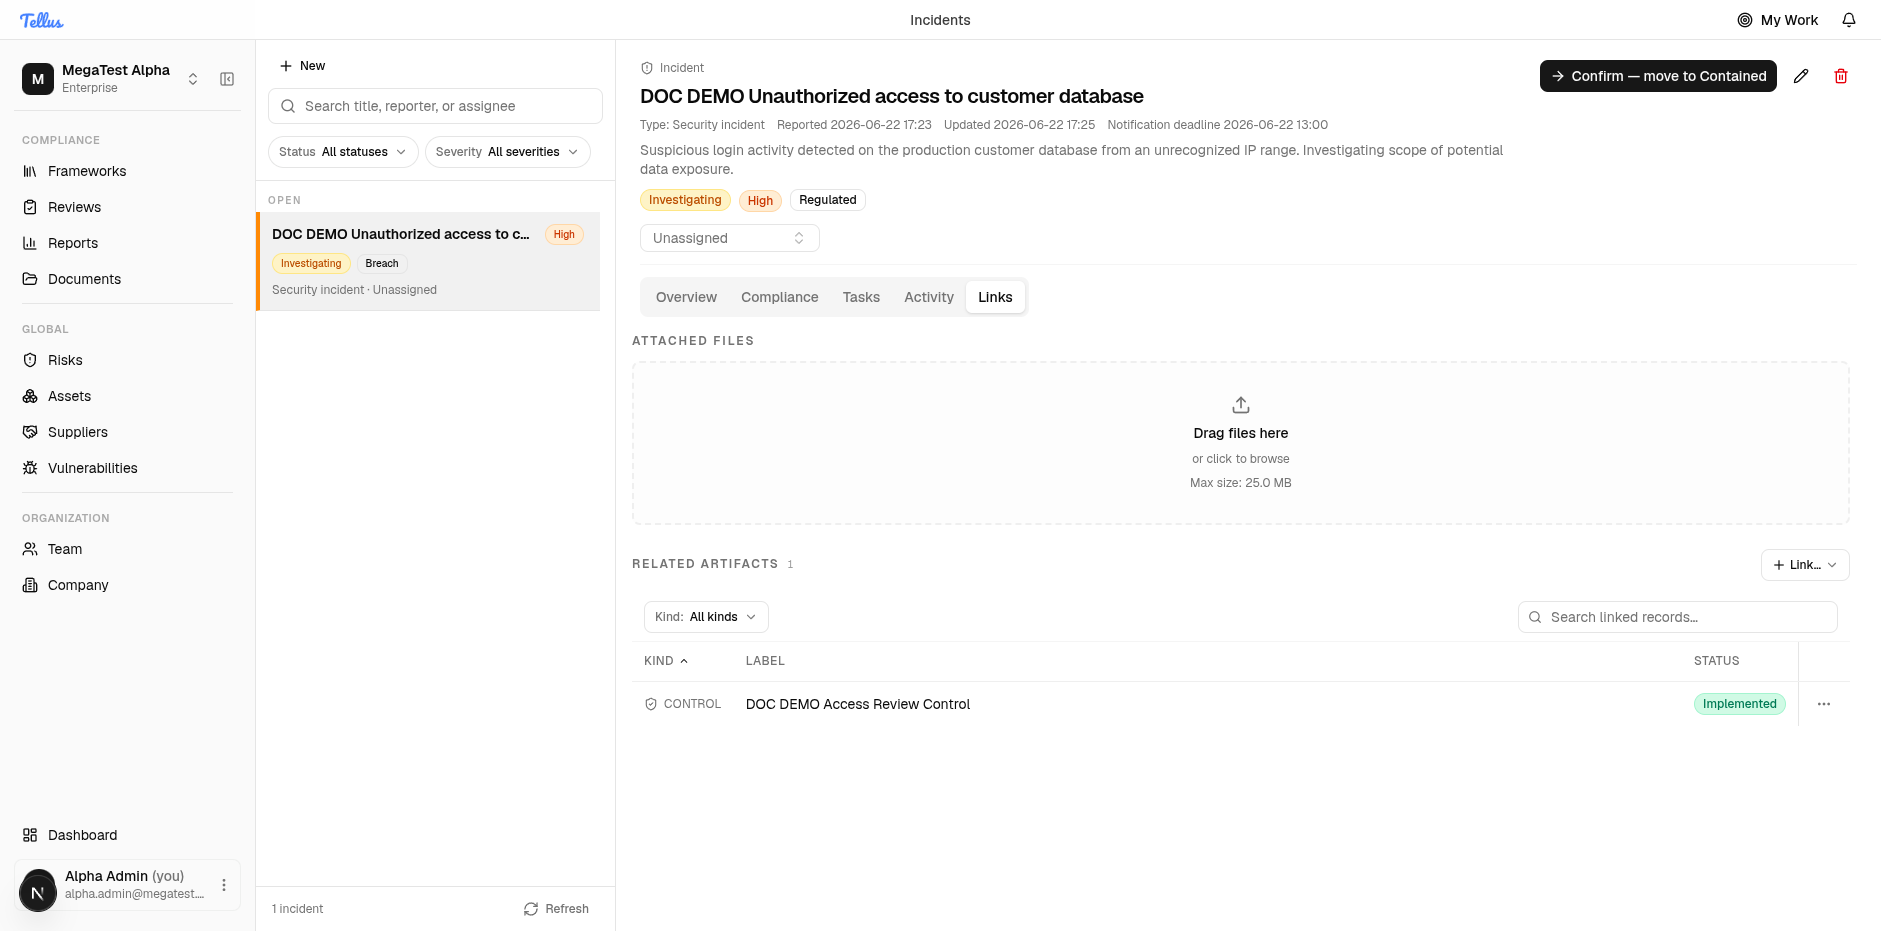The height and width of the screenshot is (931, 1896).
Task: Switch to the Overview tab
Action: [686, 297]
